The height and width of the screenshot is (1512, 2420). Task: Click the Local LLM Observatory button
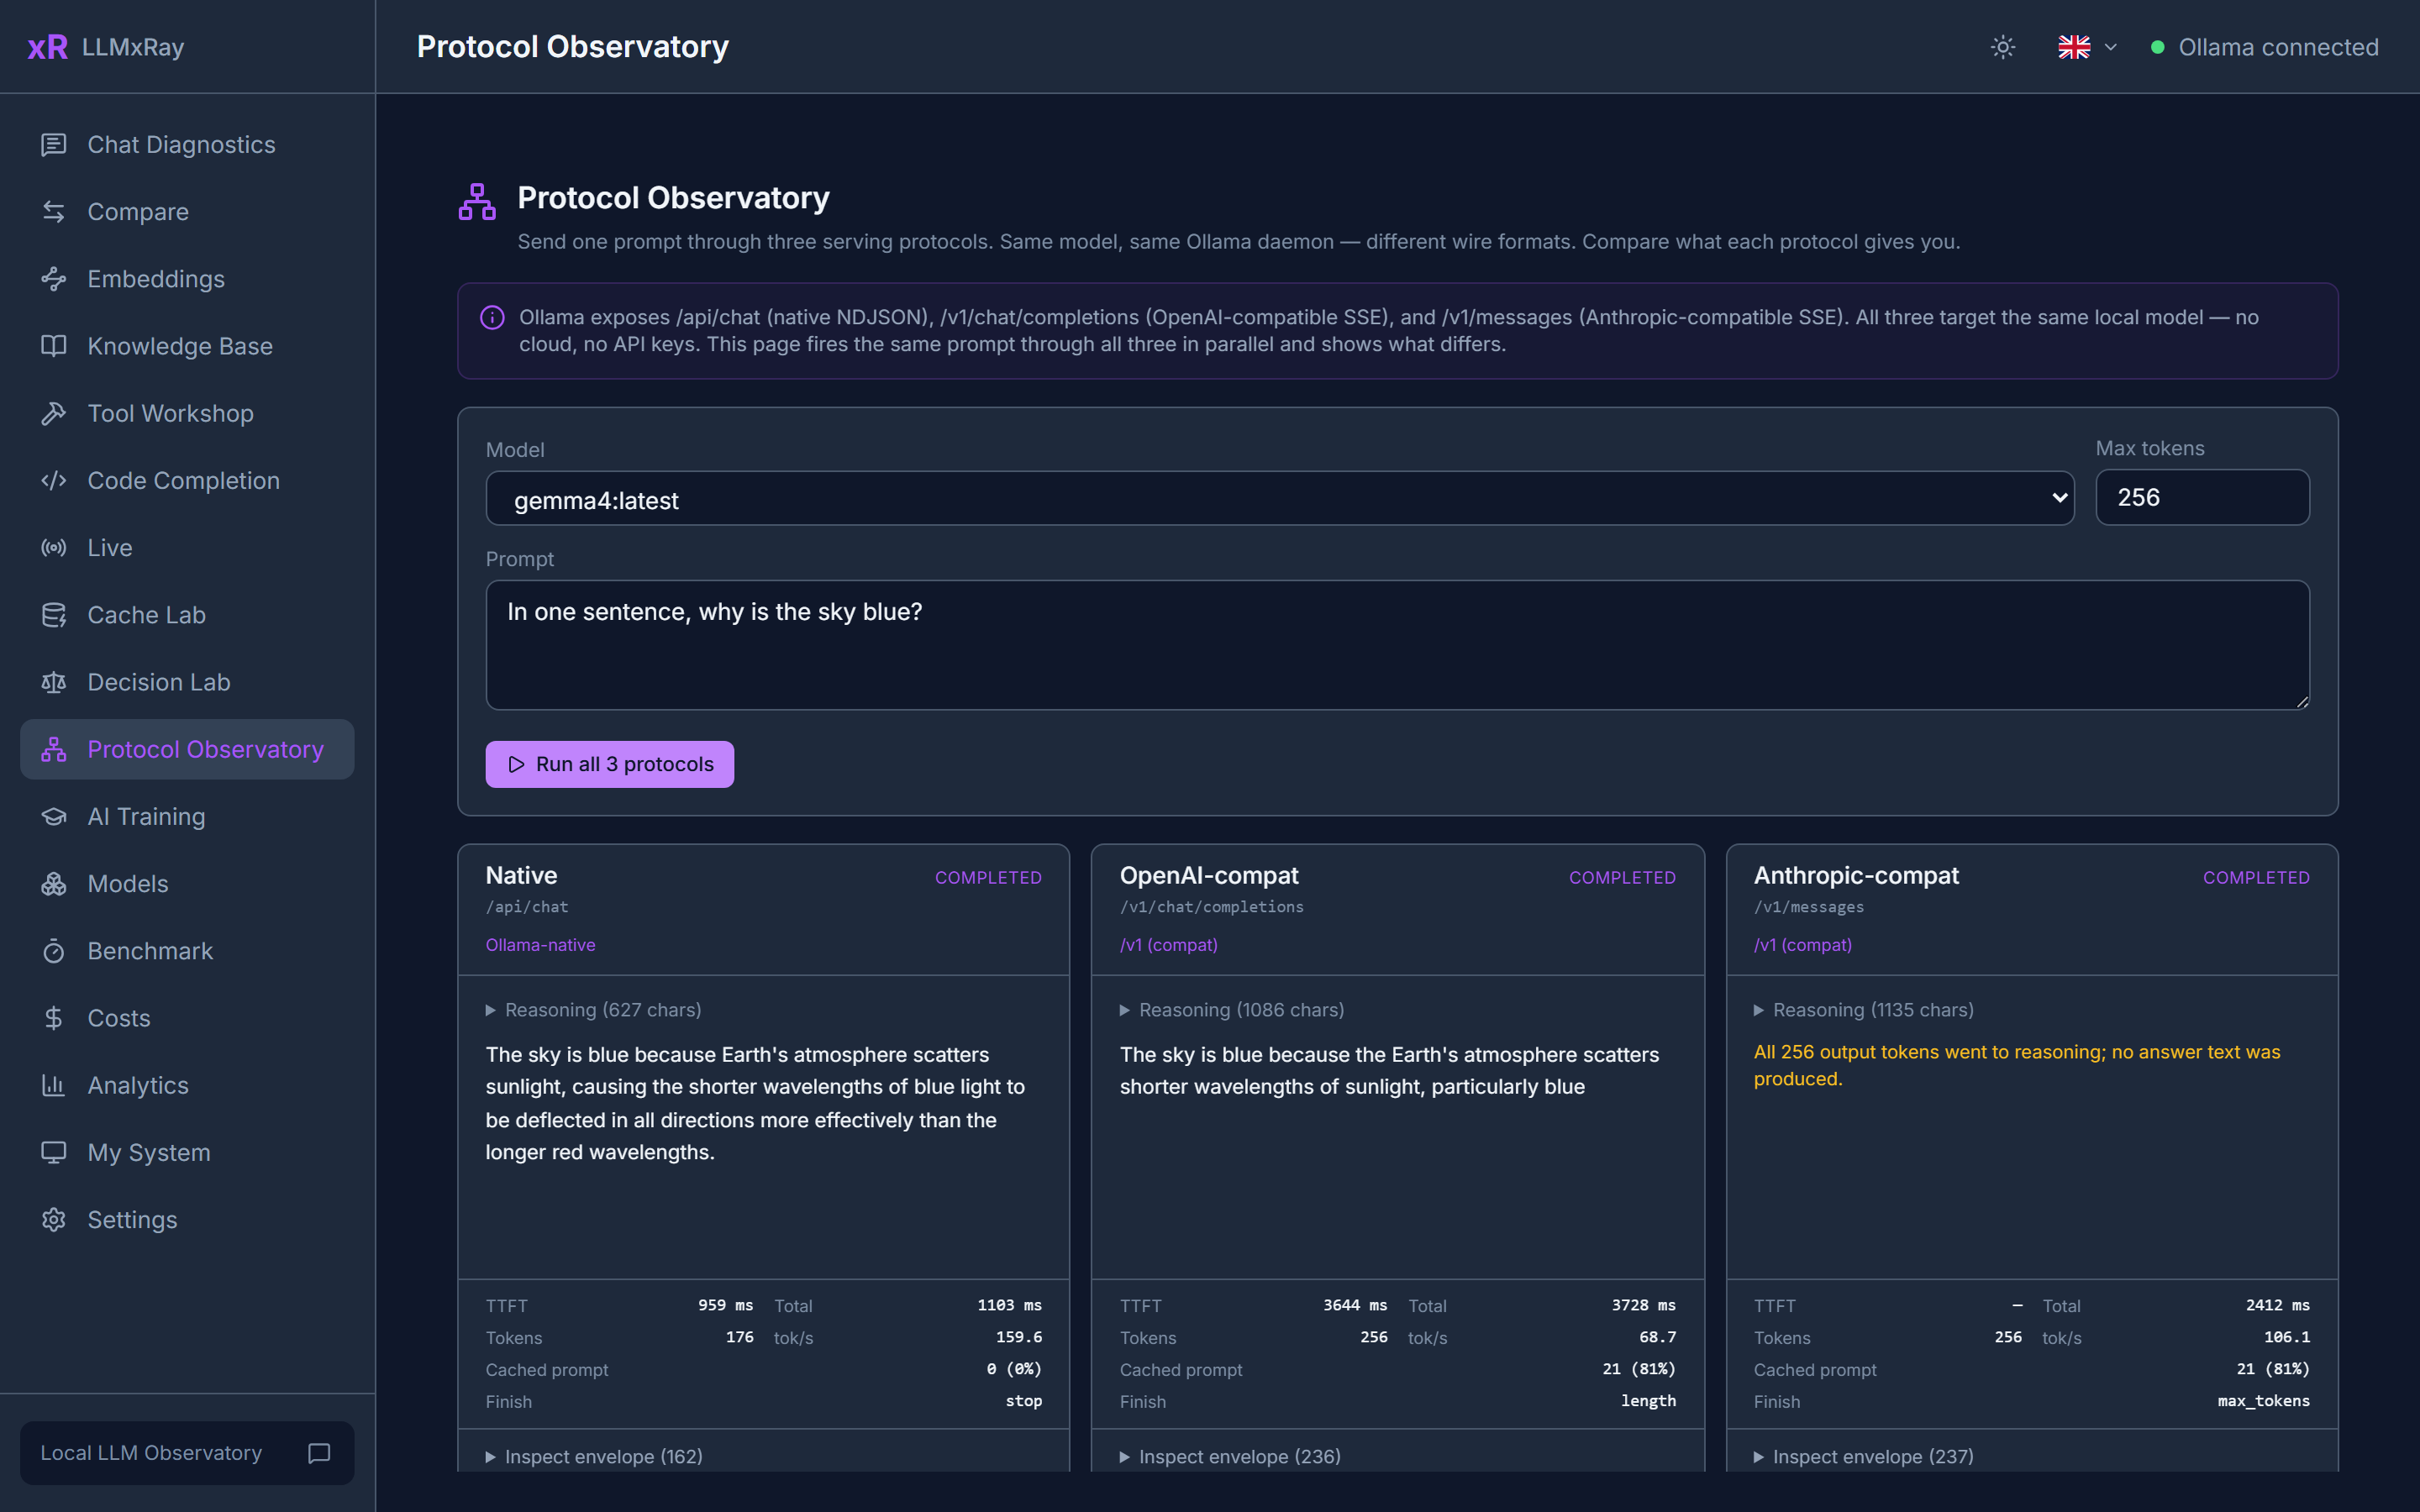(x=187, y=1453)
